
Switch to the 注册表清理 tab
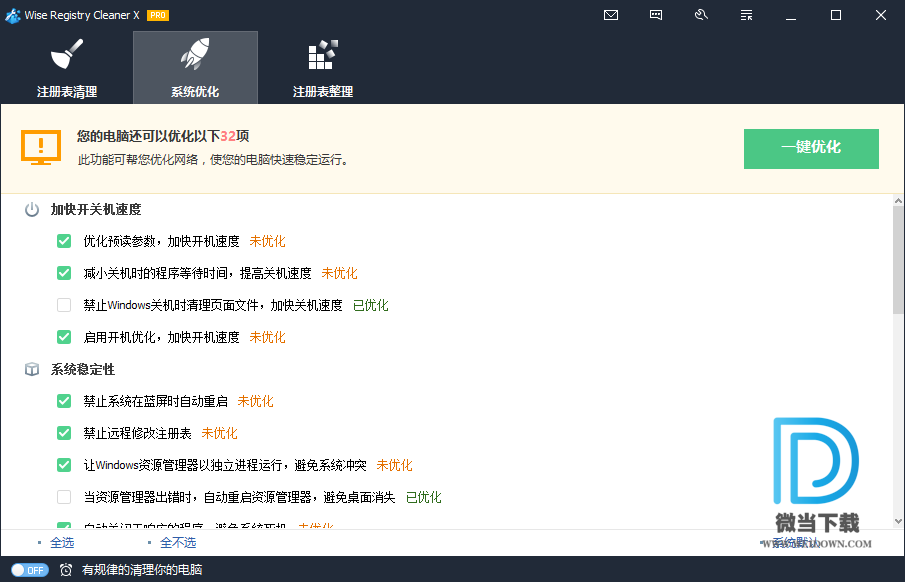click(x=67, y=68)
